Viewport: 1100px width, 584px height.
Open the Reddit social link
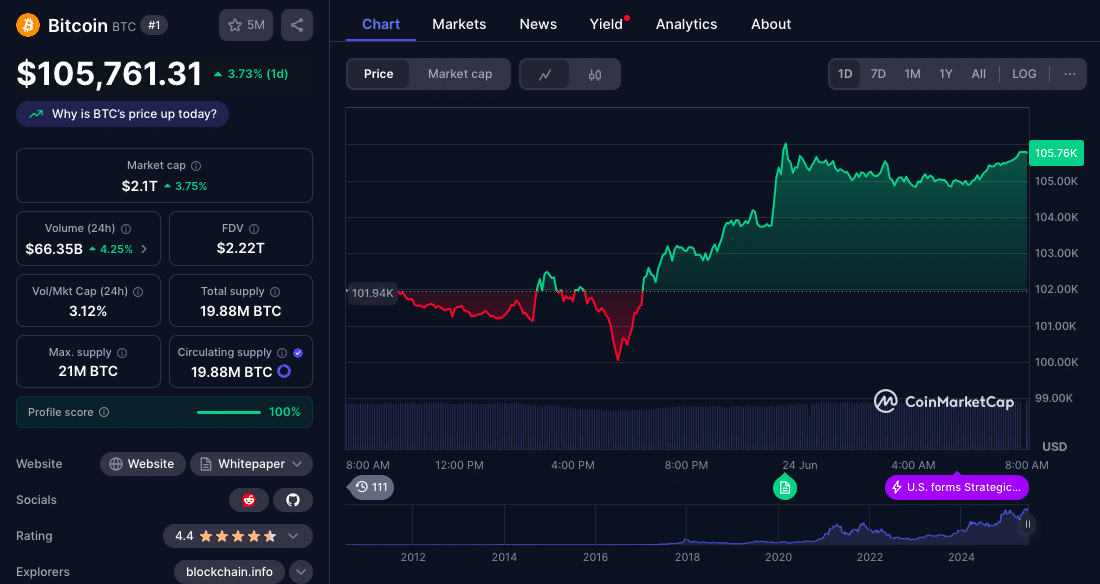click(249, 500)
